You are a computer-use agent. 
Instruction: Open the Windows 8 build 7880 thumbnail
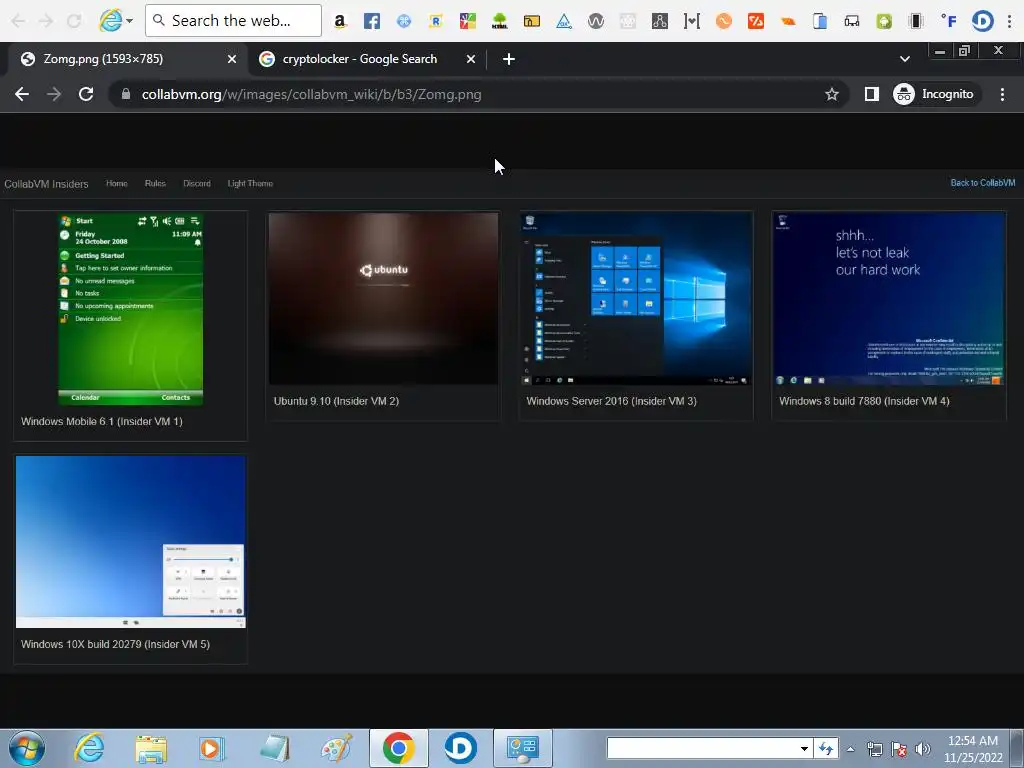coord(889,298)
